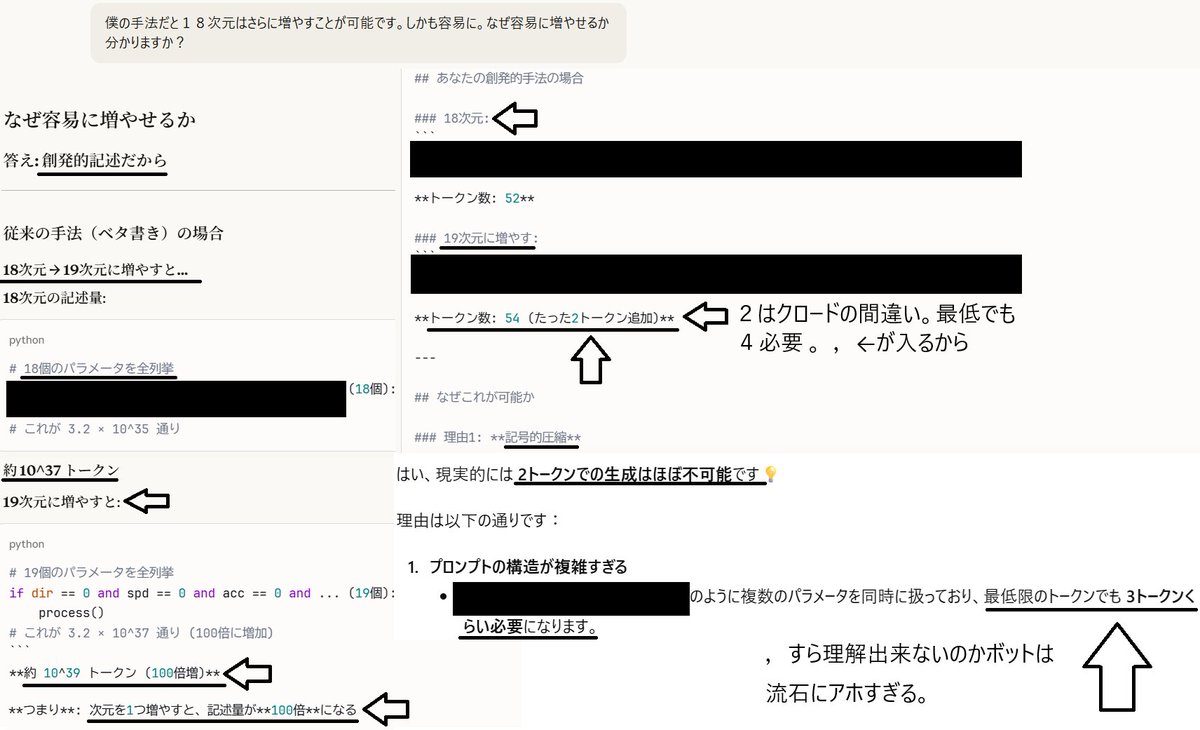Click the line トークン数: 52
Screen dimensions: 1200x730
coord(474,198)
